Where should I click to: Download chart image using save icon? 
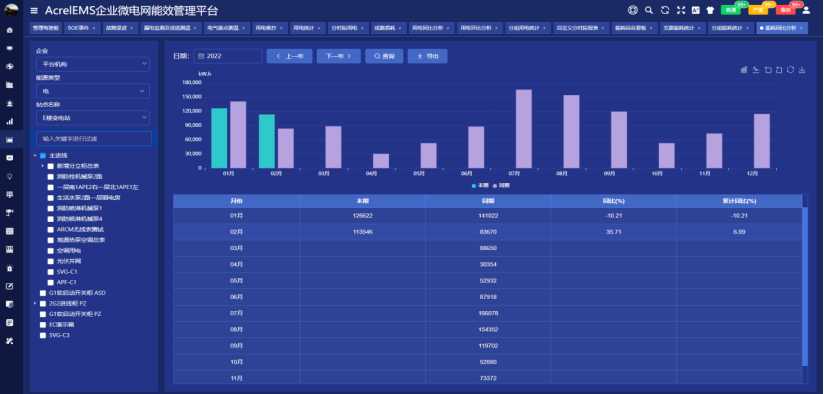point(802,70)
